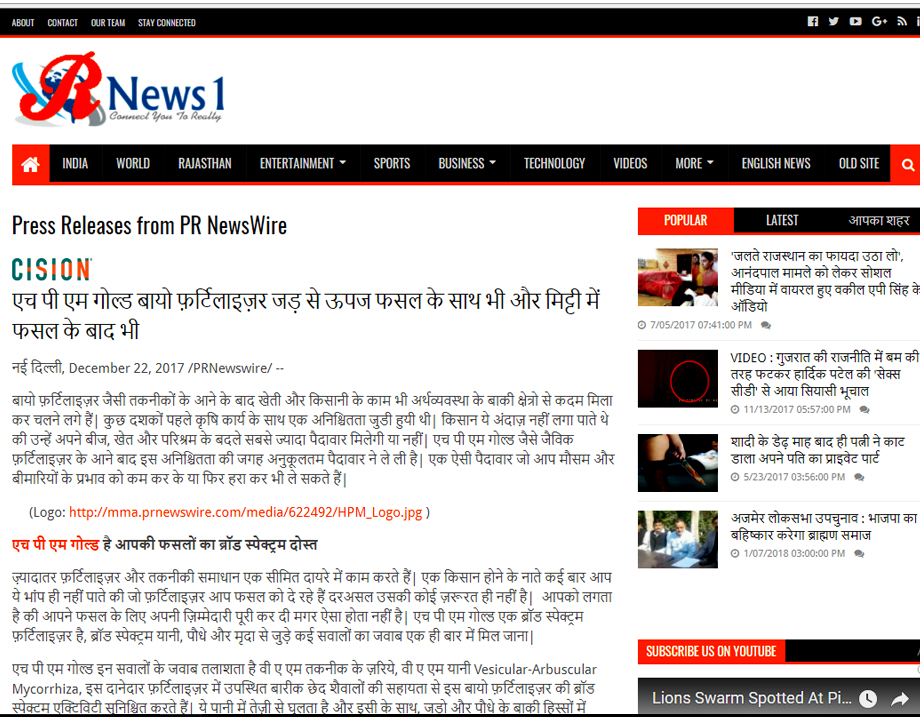Viewport: 920px width, 717px height.
Task: Open the Rajasthan section
Action: (205, 164)
